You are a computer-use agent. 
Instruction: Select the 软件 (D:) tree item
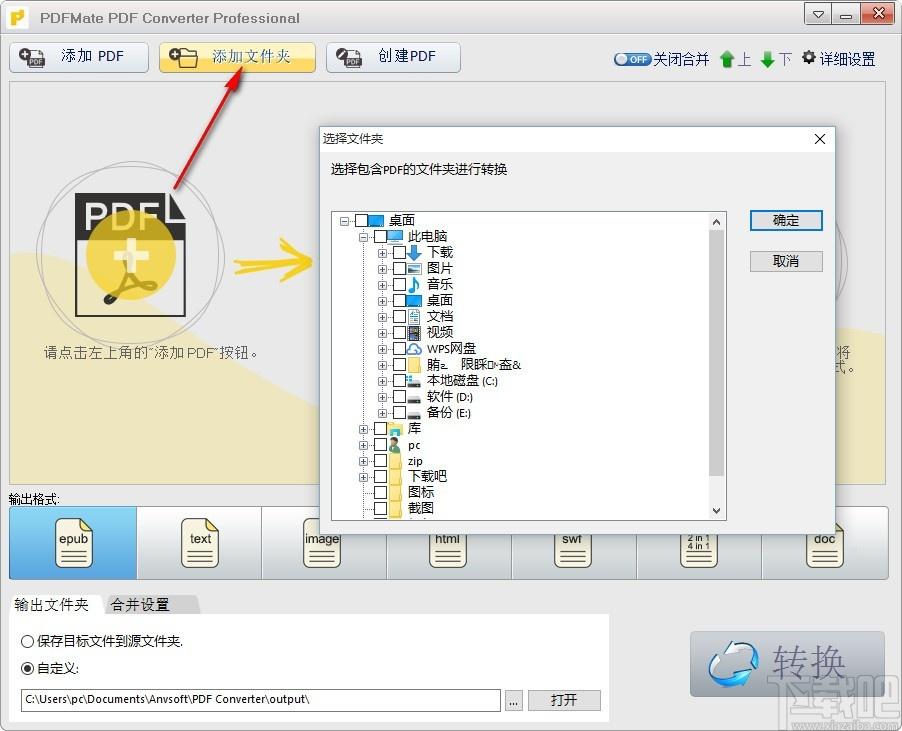[450, 397]
